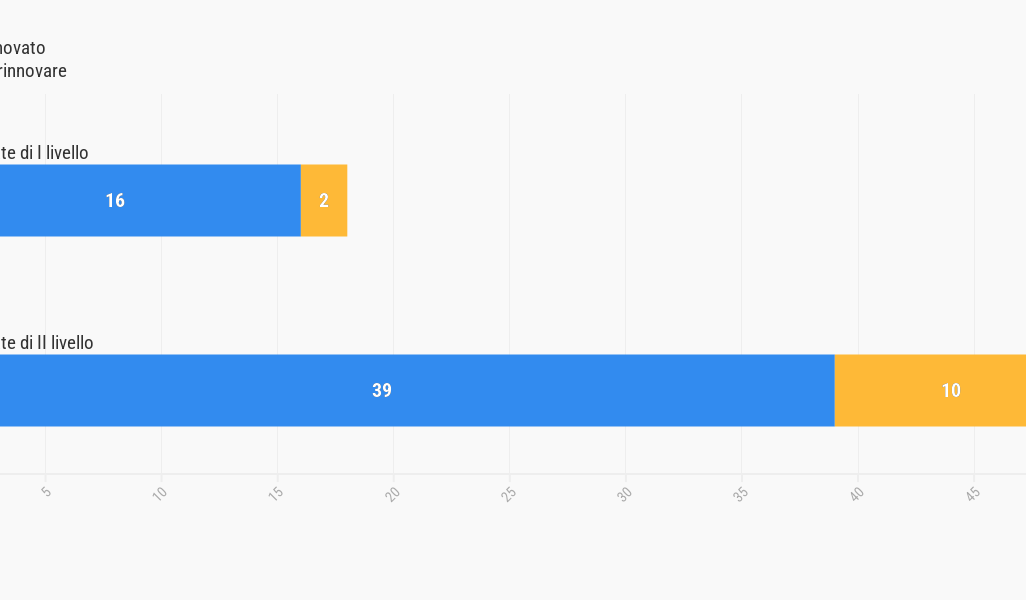
Task: Click the x-axis tick label 15
Action: pos(275,493)
